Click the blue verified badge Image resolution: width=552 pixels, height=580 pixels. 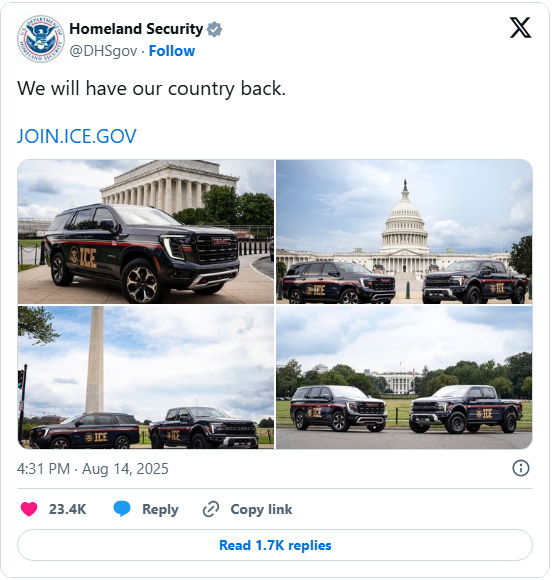(x=214, y=29)
